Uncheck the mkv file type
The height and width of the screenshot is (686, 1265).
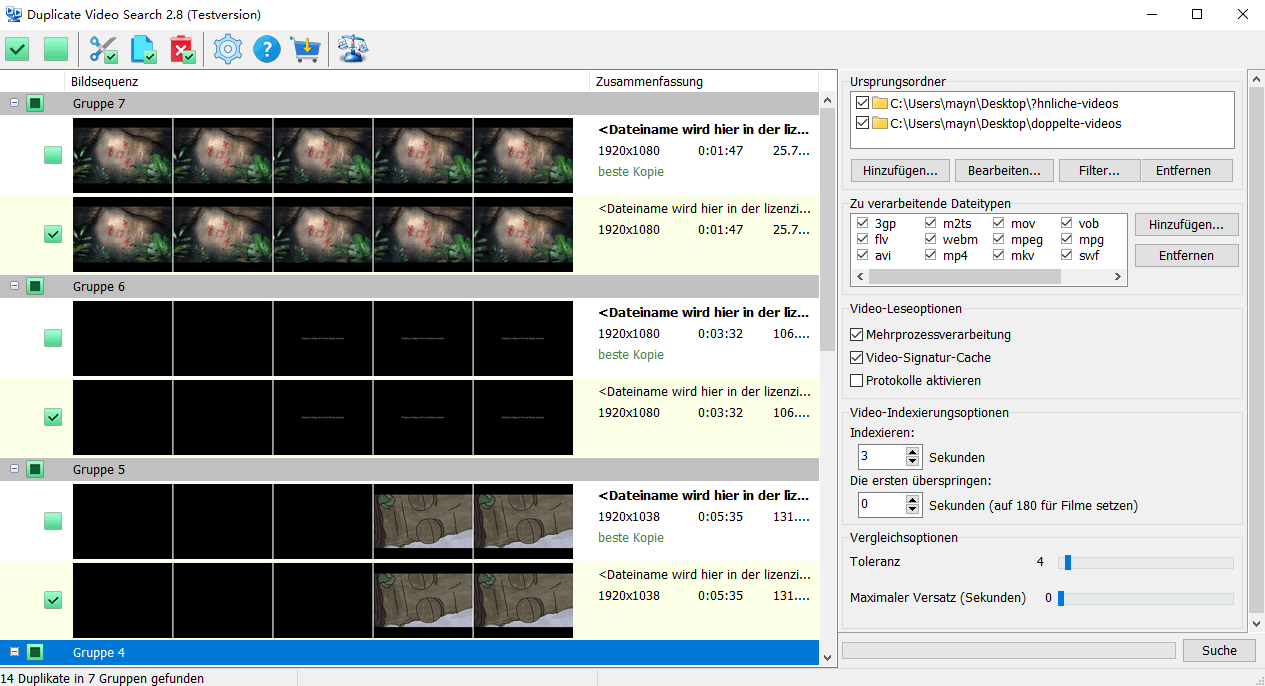999,255
